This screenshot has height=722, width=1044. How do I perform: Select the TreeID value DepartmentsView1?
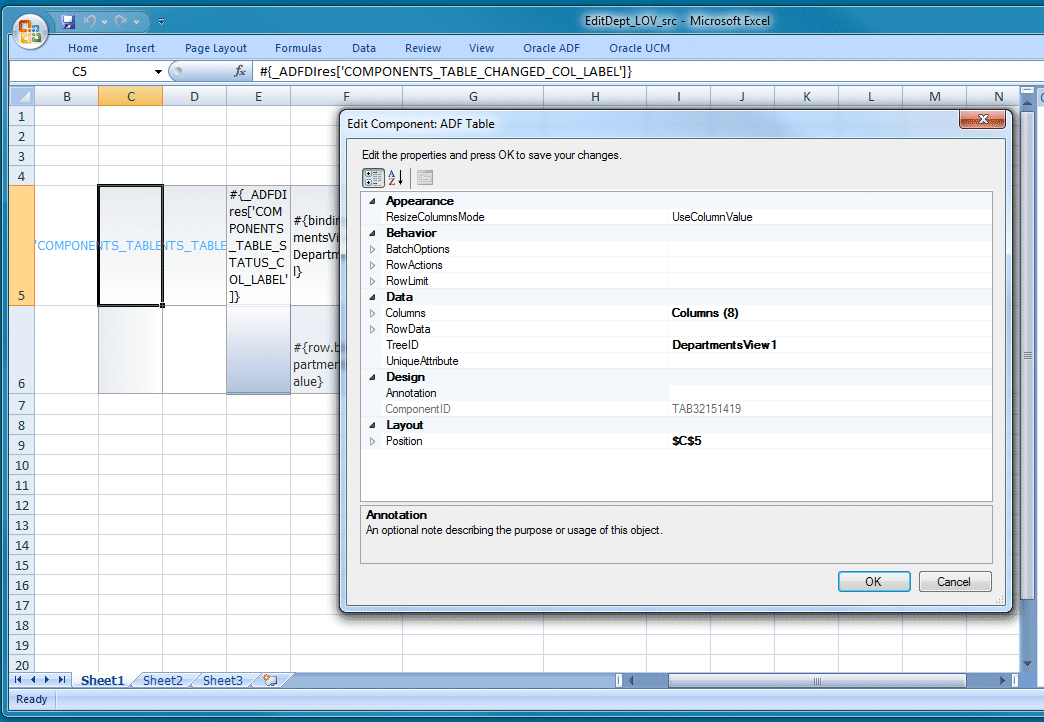click(724, 345)
